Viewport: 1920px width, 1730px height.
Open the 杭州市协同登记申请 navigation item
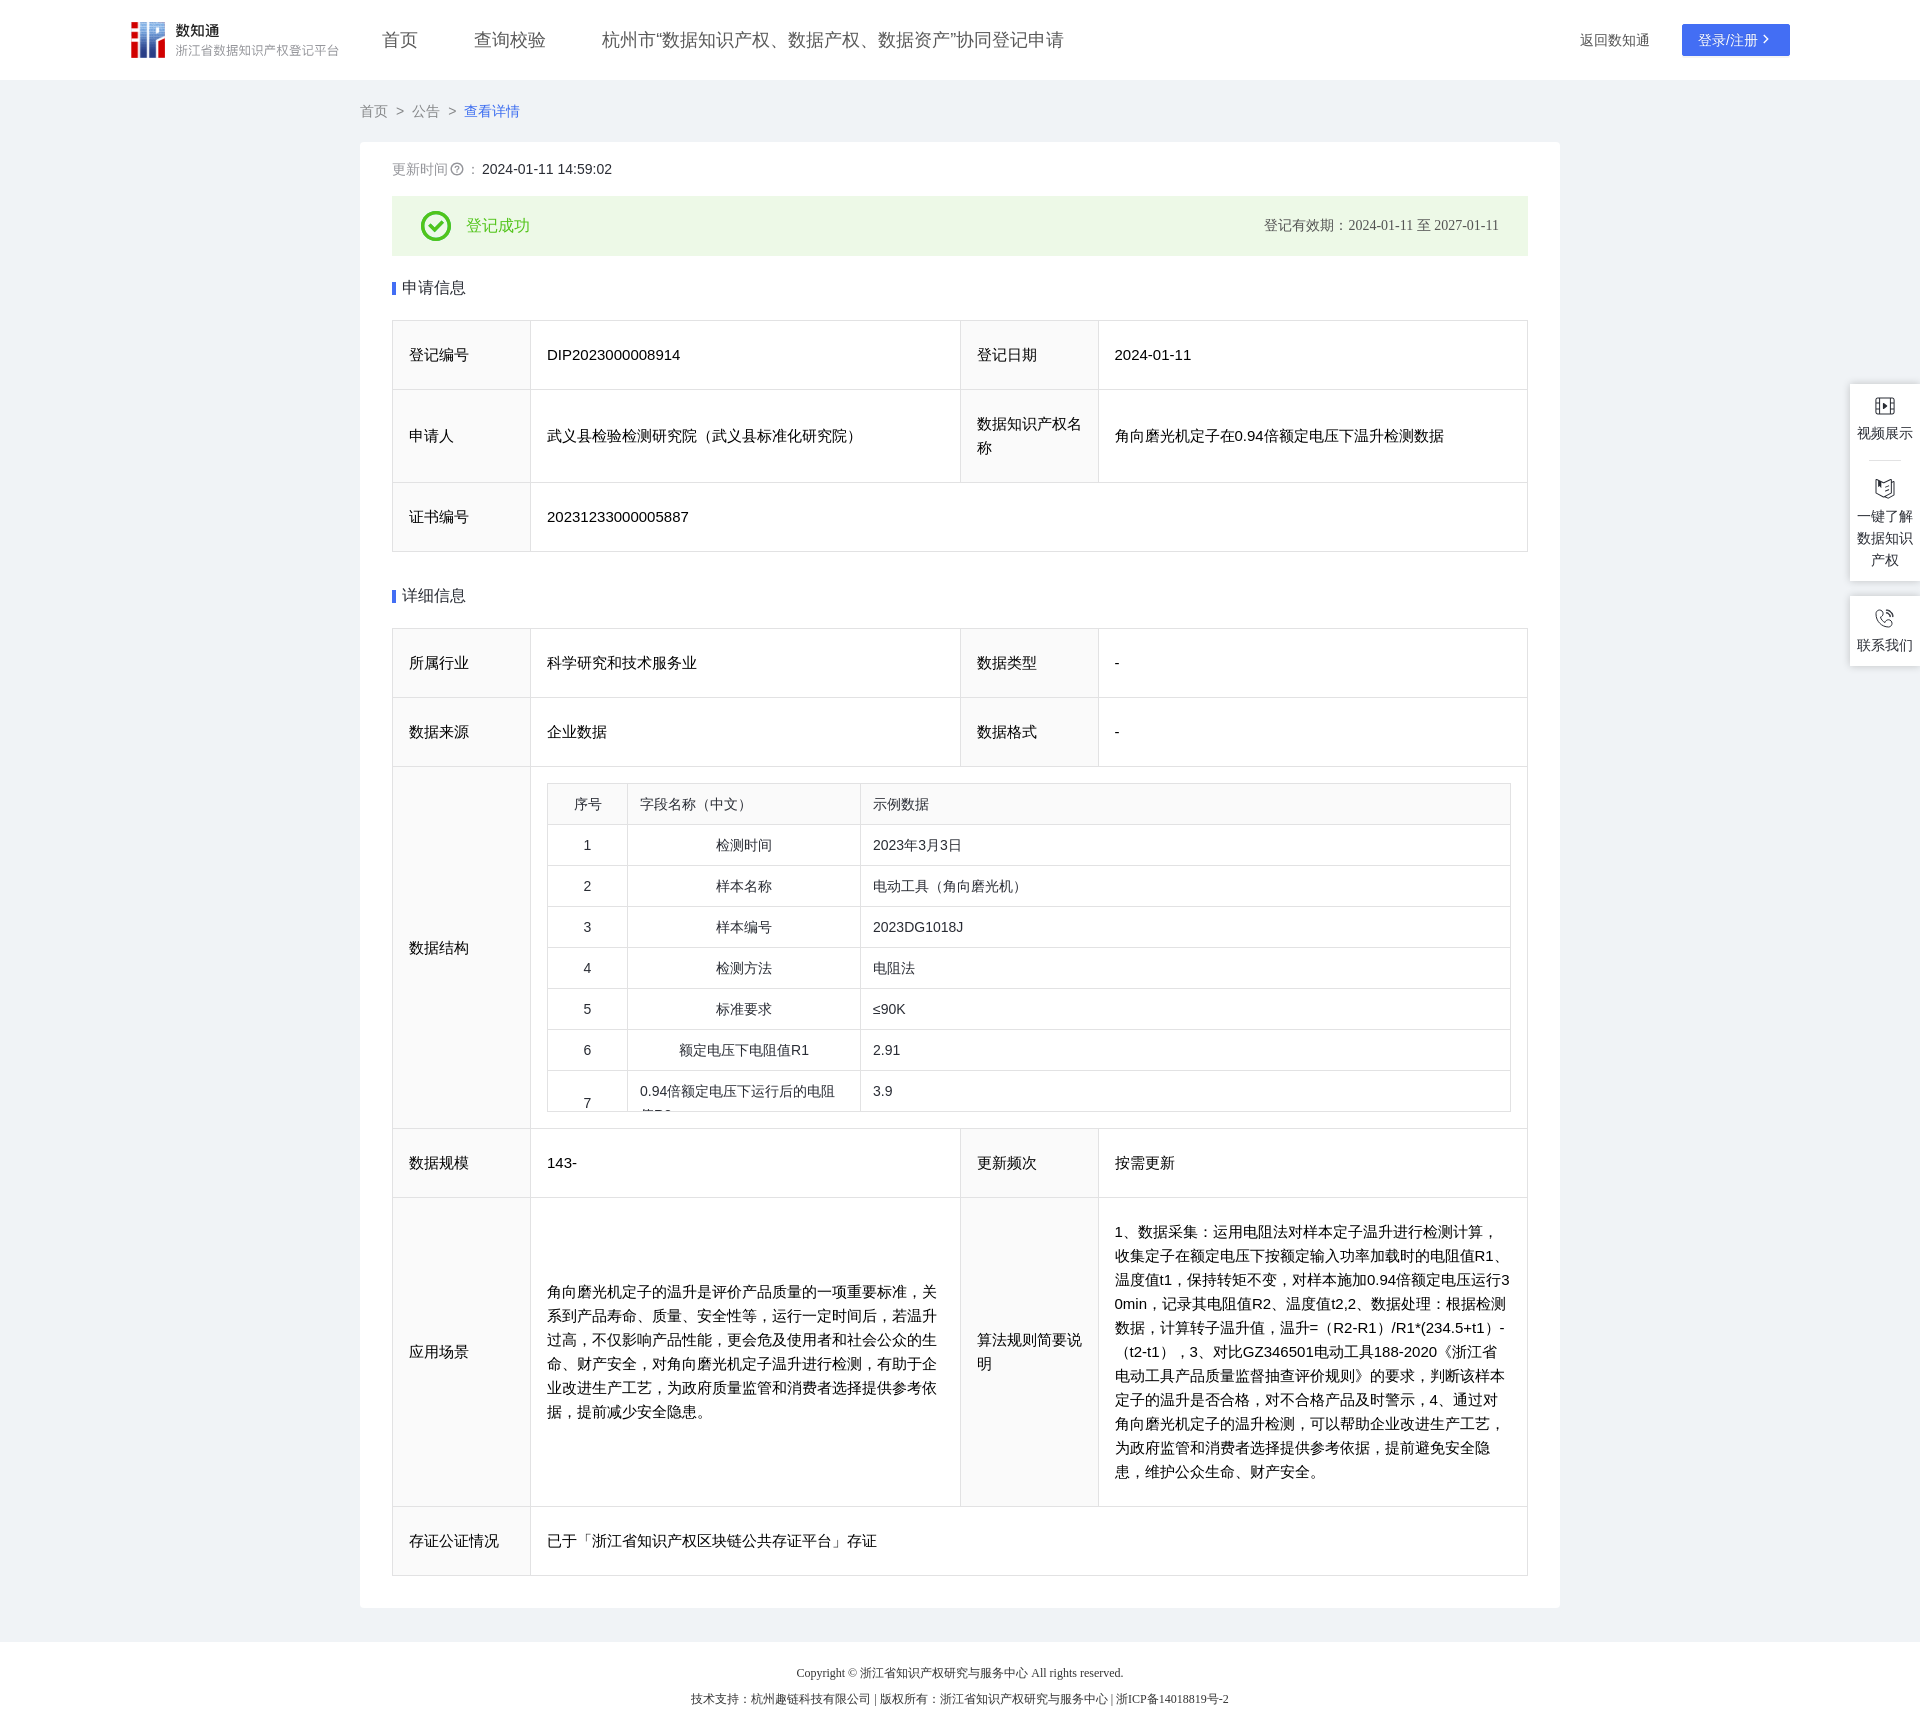tap(832, 40)
